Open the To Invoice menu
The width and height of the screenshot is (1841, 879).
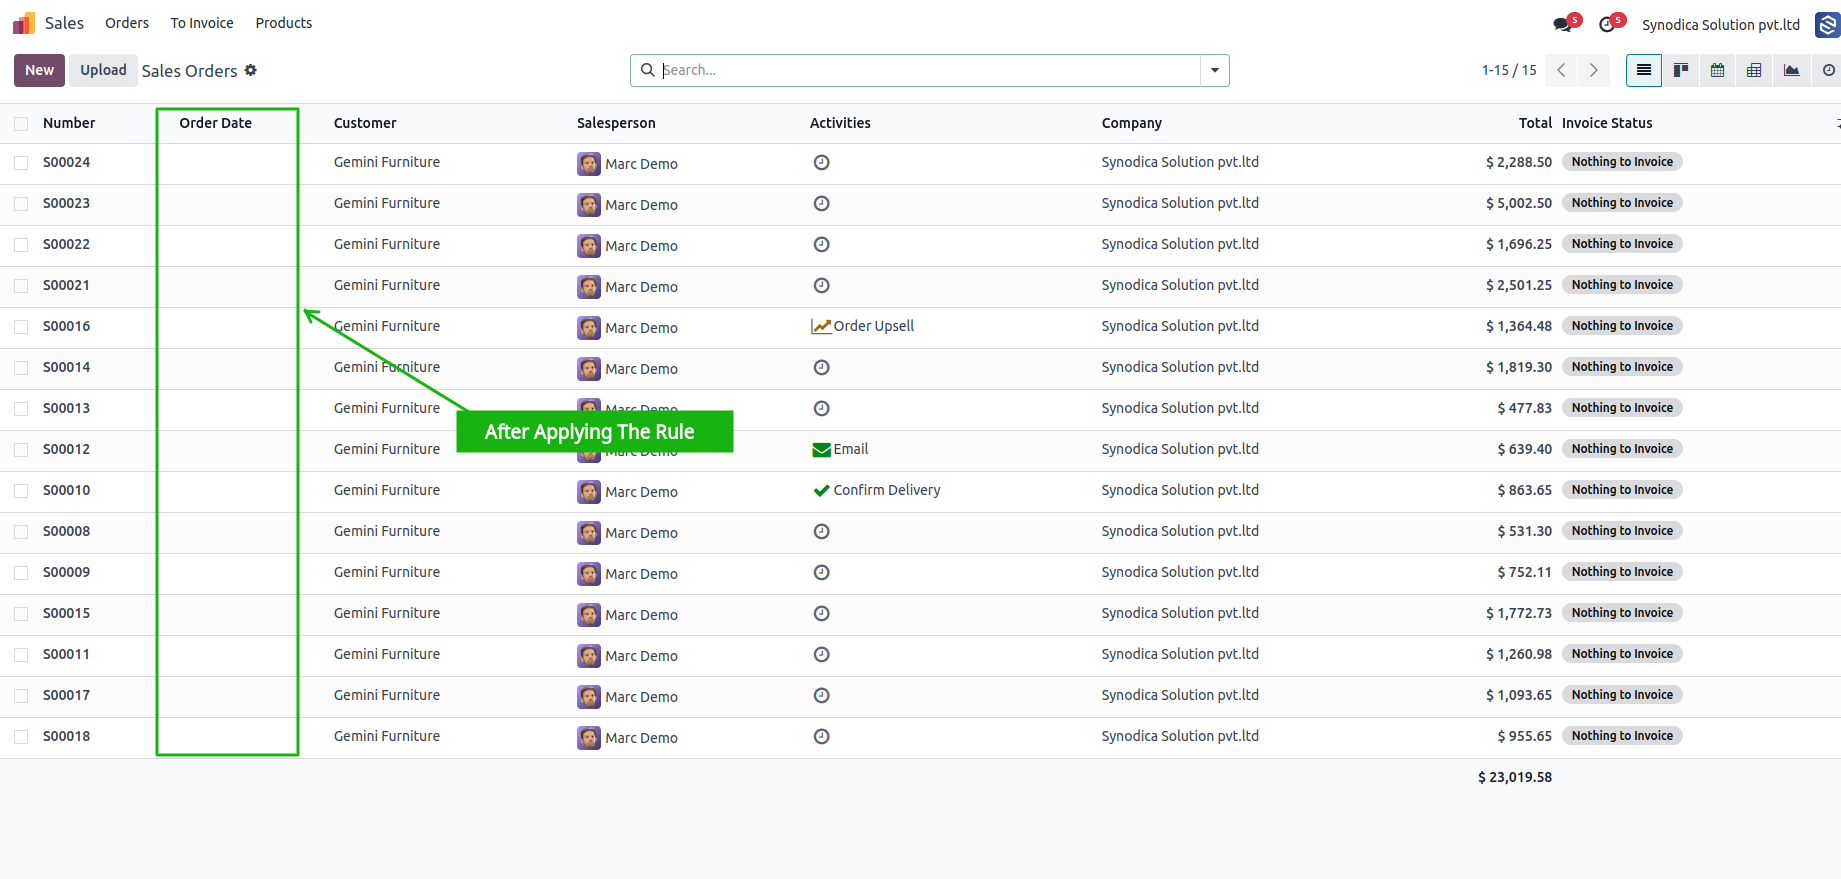pos(202,23)
